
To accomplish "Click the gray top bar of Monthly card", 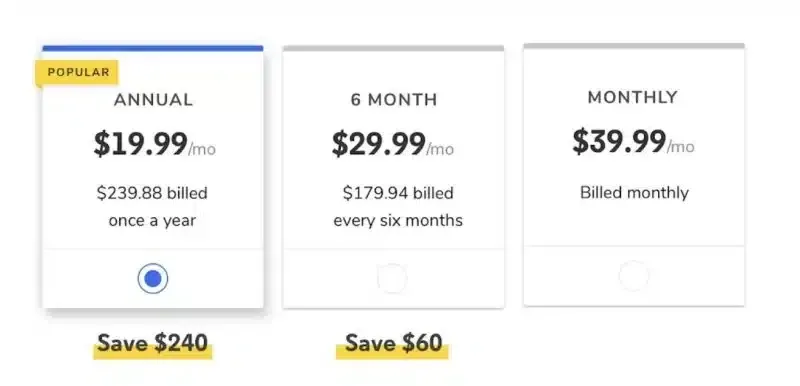I will point(634,46).
